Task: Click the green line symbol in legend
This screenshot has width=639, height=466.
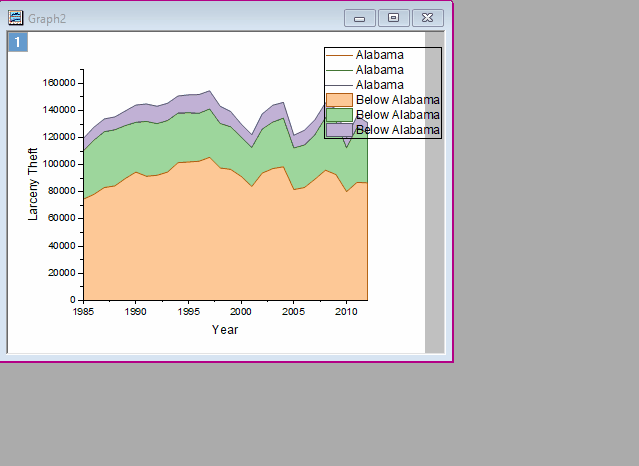Action: tap(339, 70)
